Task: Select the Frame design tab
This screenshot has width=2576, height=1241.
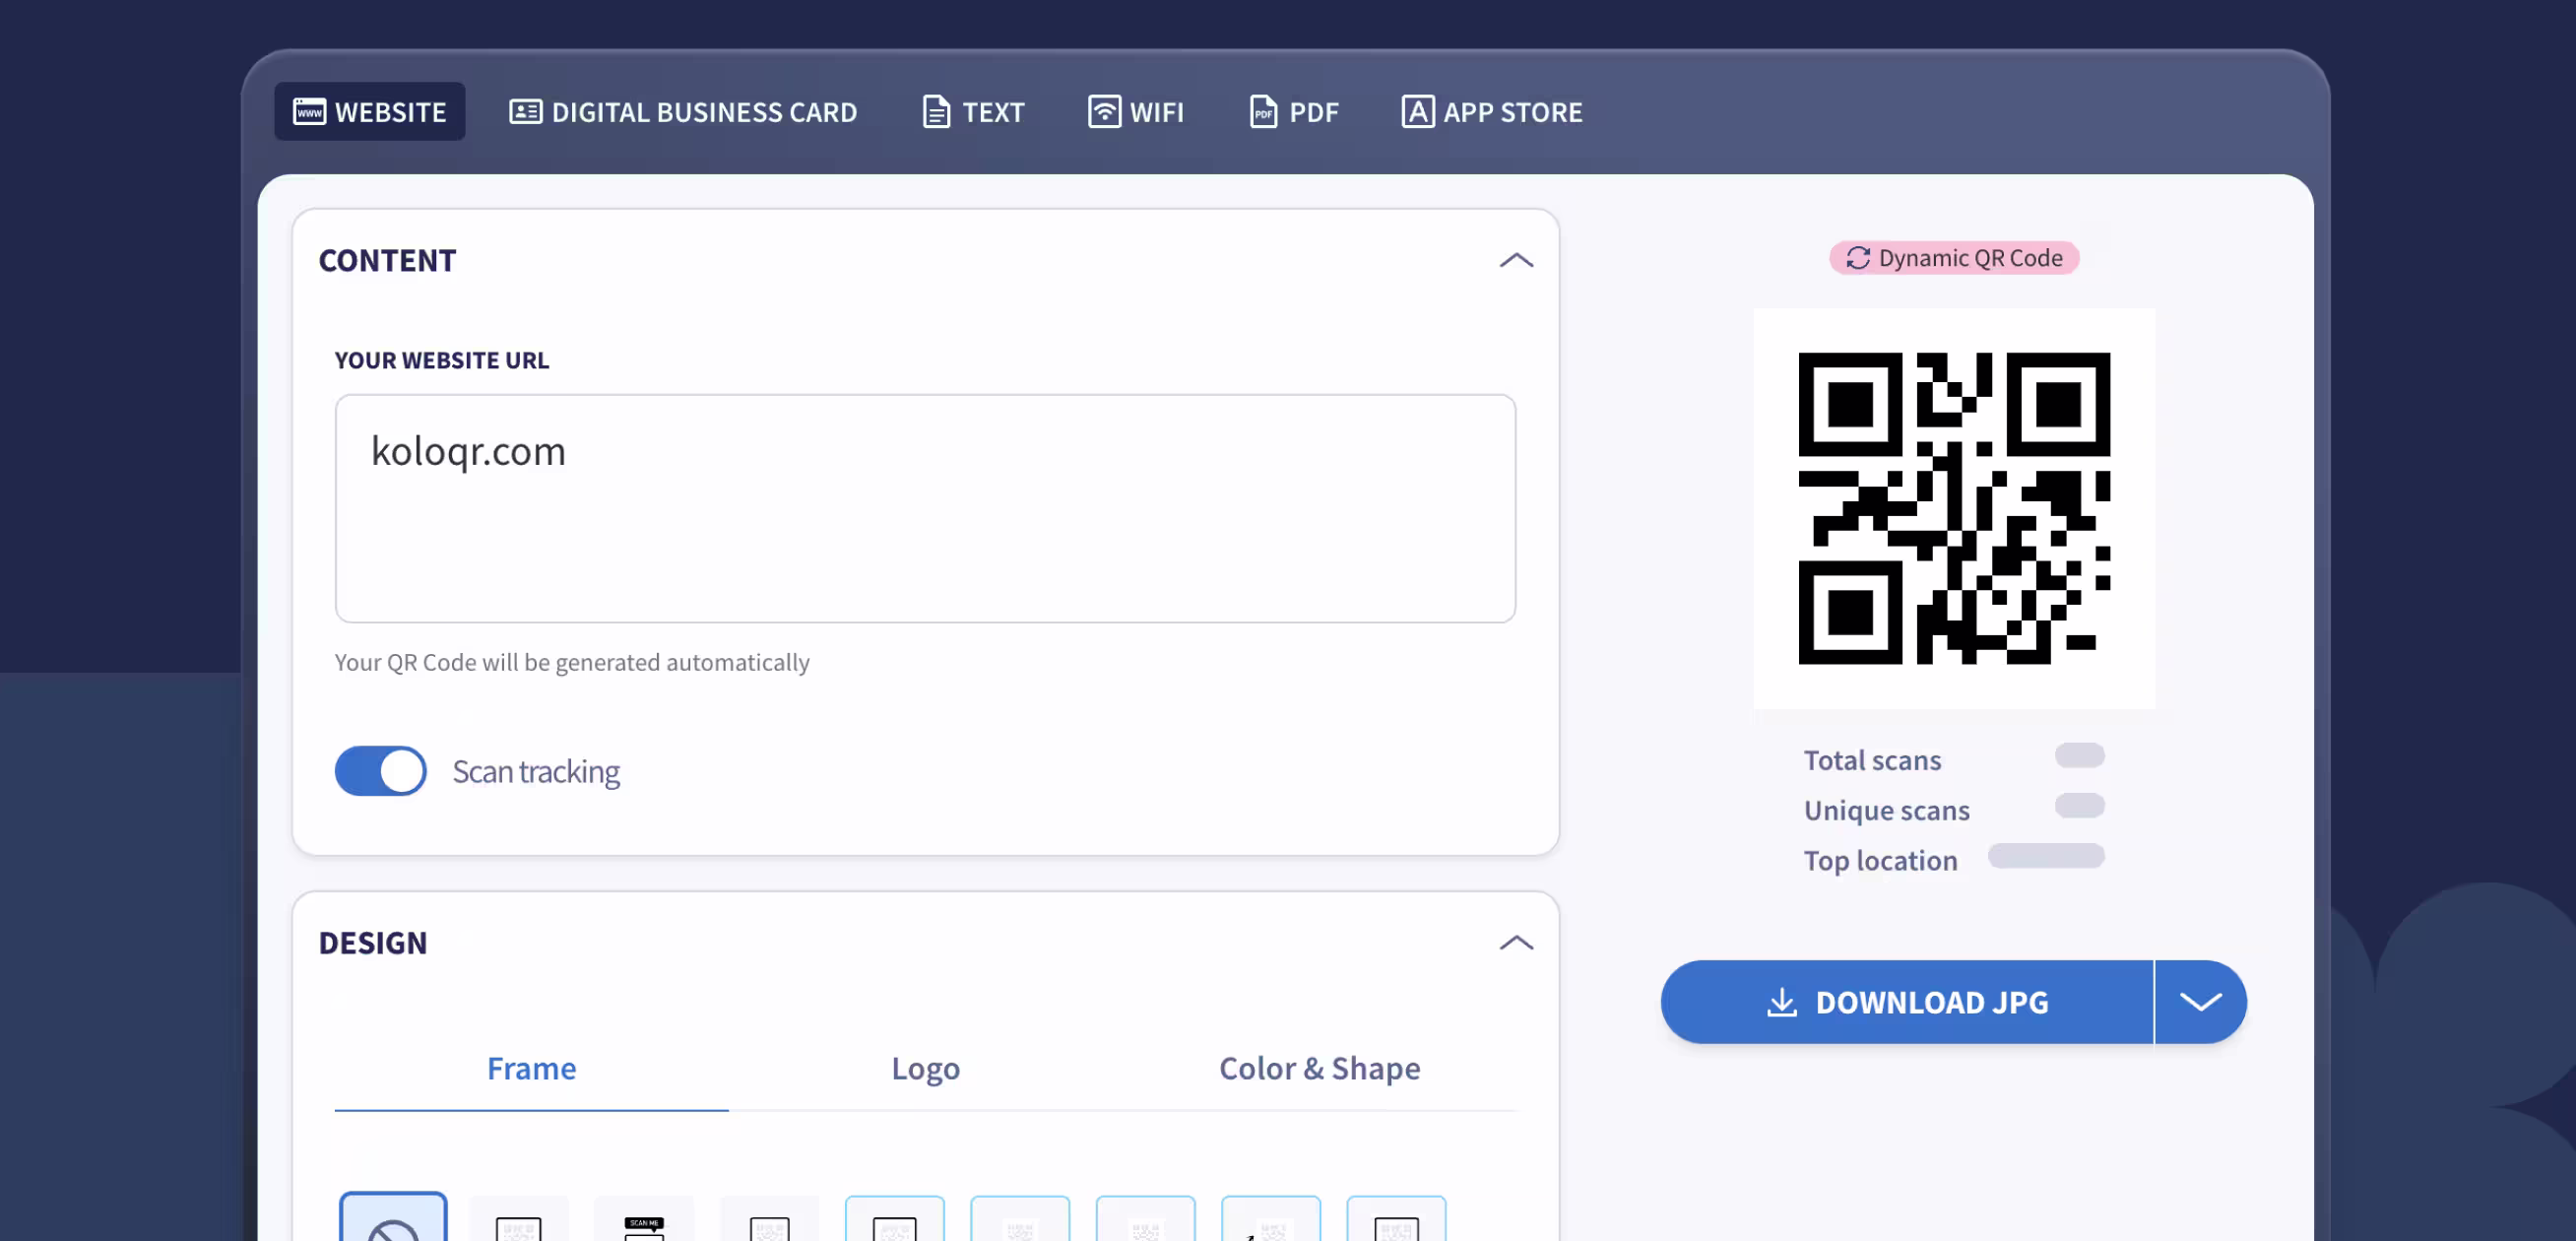Action: coord(531,1068)
